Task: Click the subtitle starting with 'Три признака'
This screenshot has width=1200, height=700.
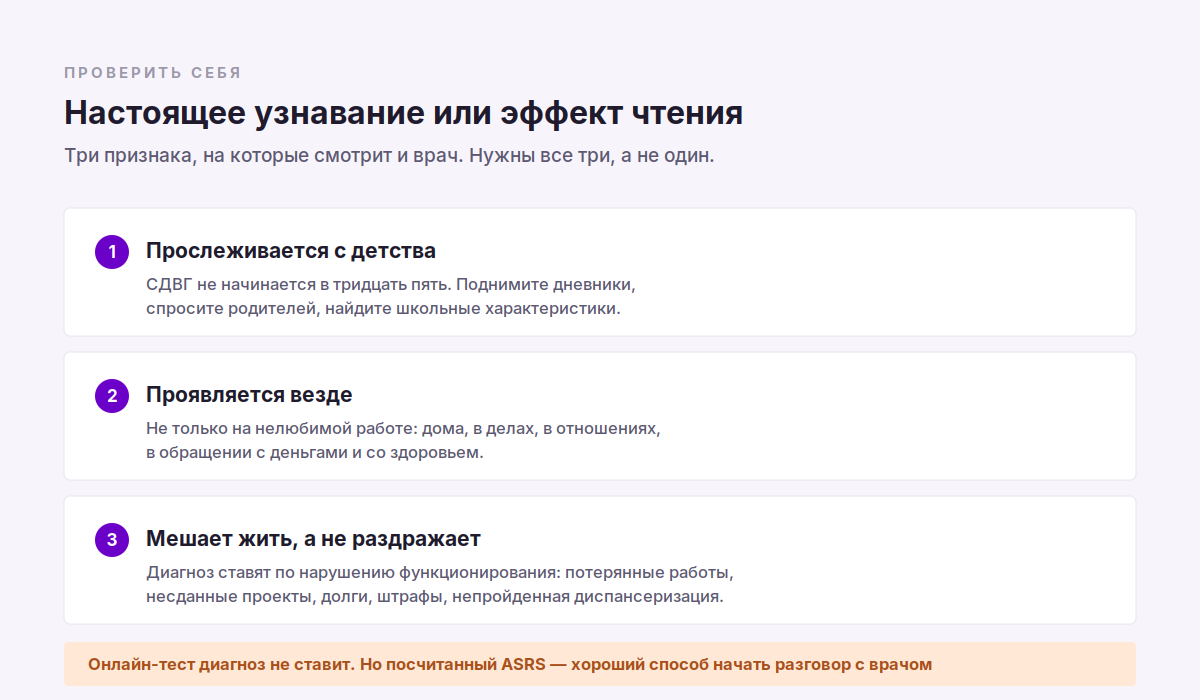Action: (x=389, y=157)
